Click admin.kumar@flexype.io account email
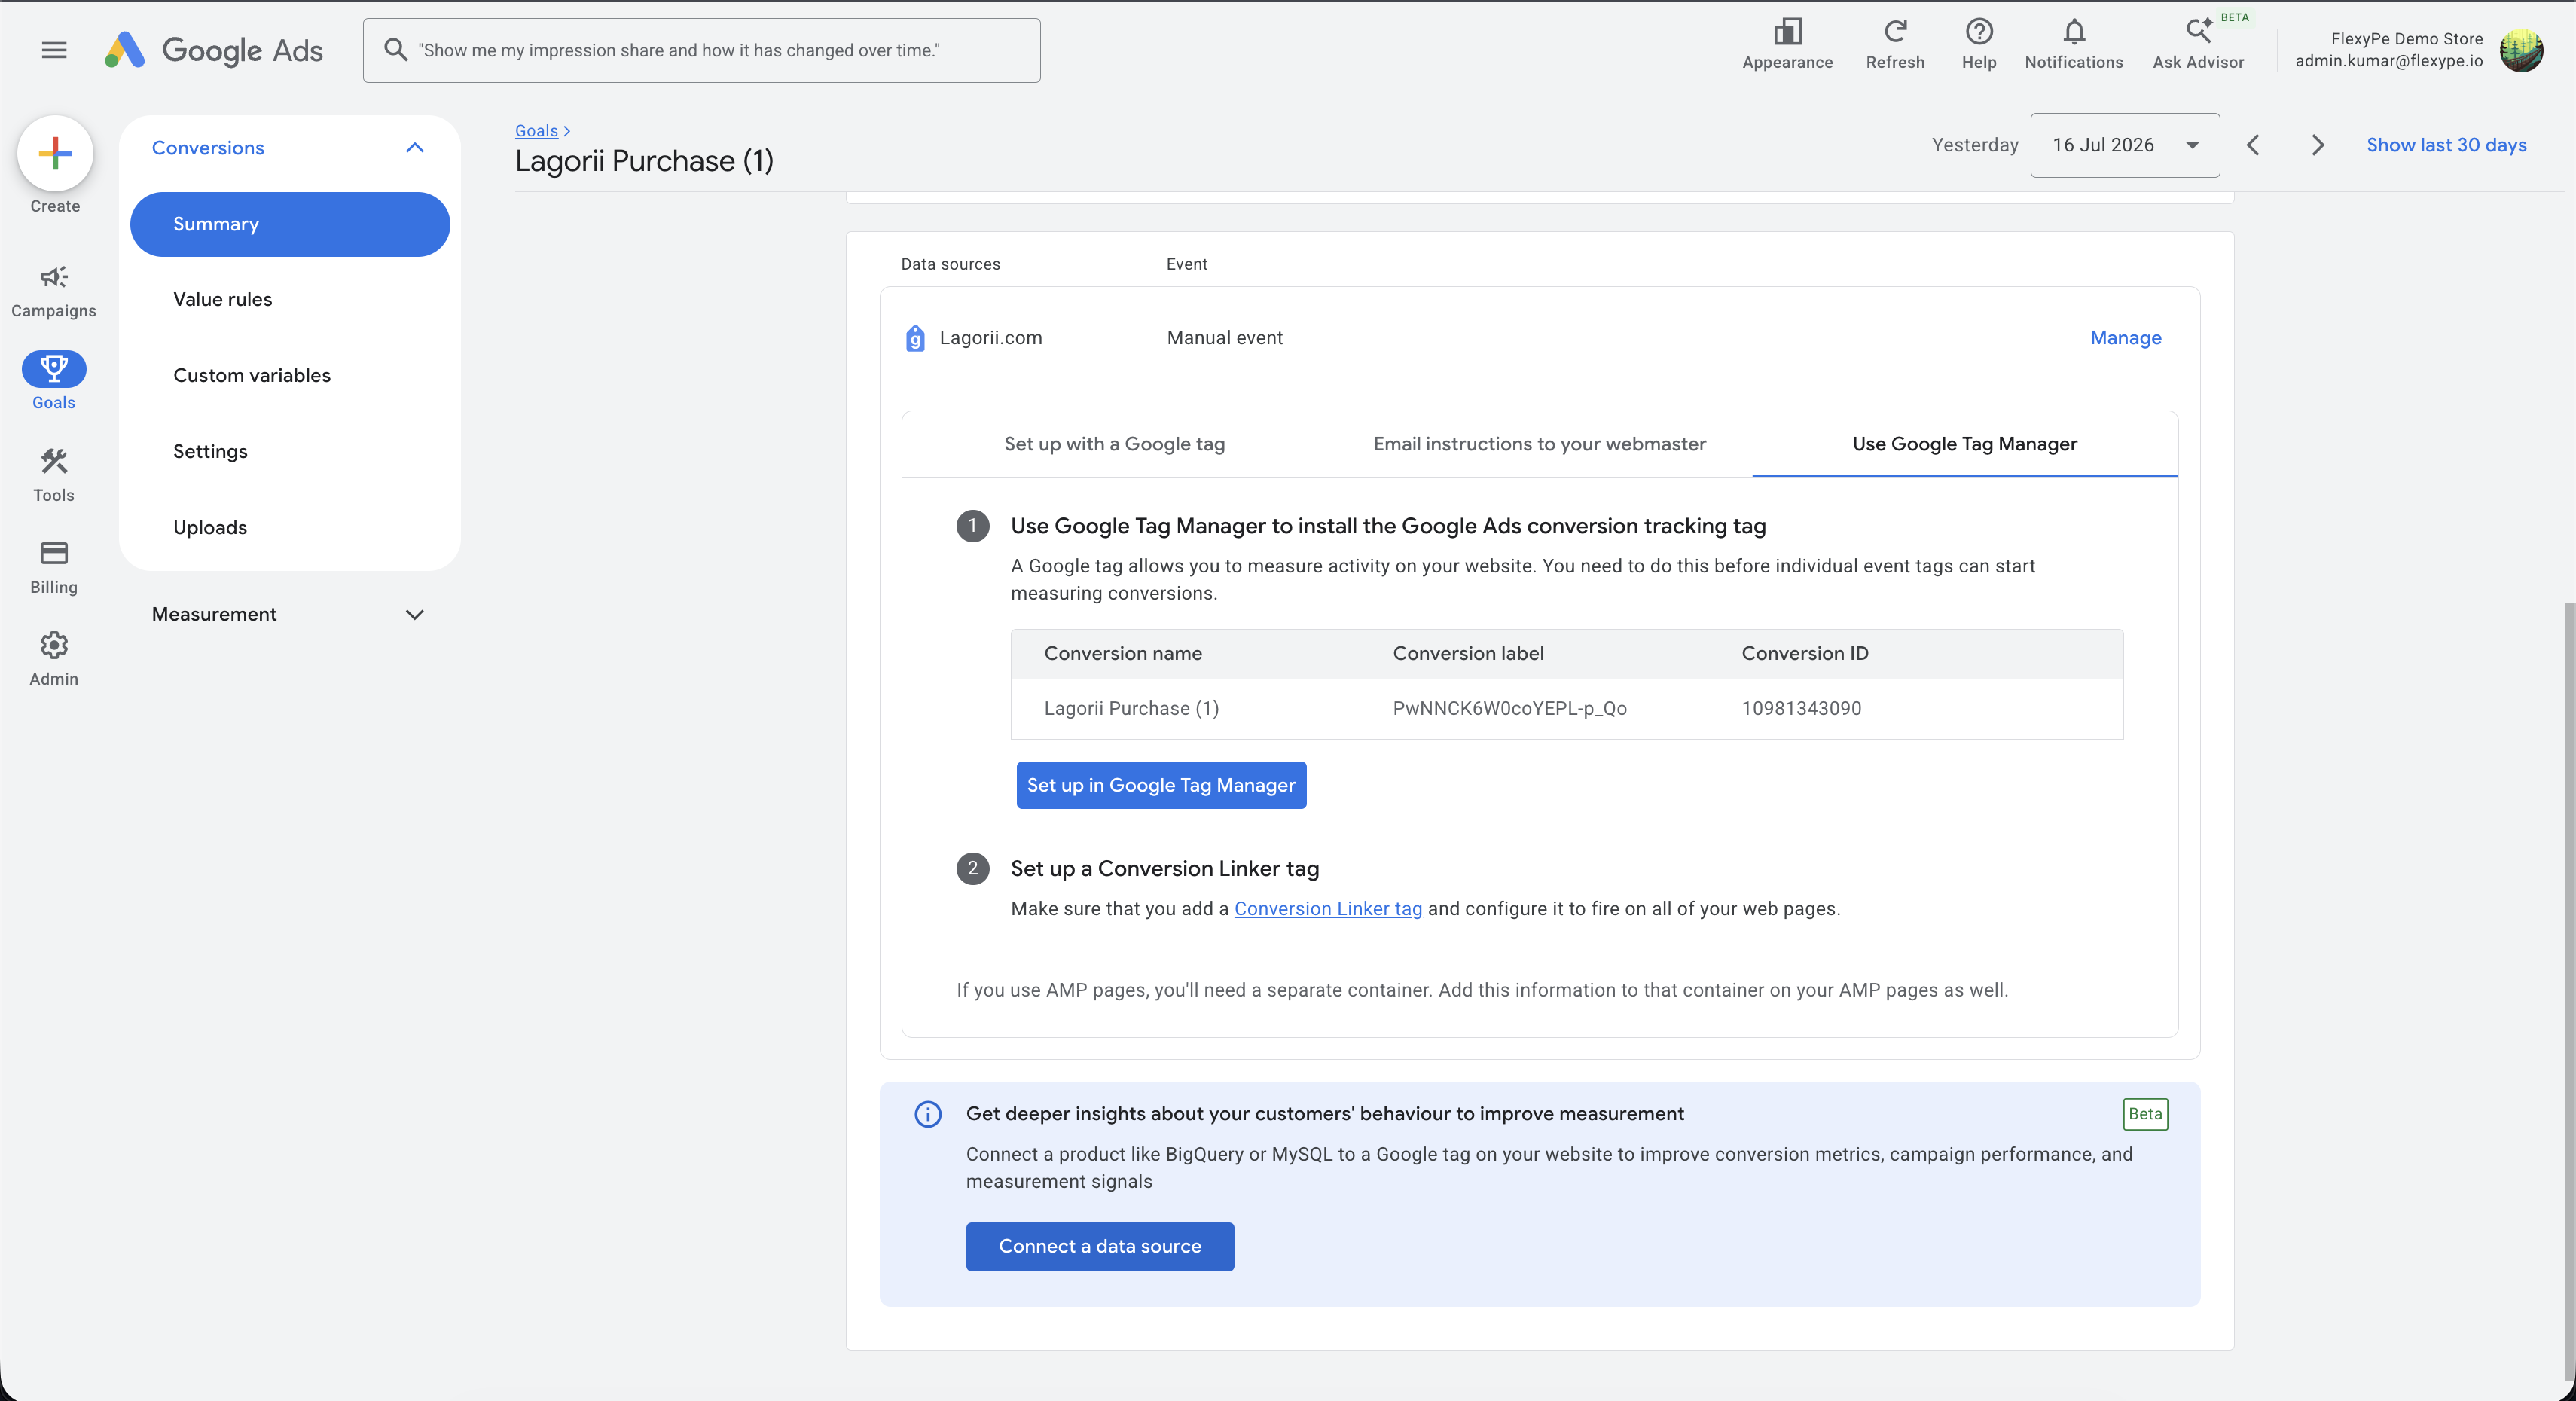Screen dimensions: 2576x1401 (2389, 61)
